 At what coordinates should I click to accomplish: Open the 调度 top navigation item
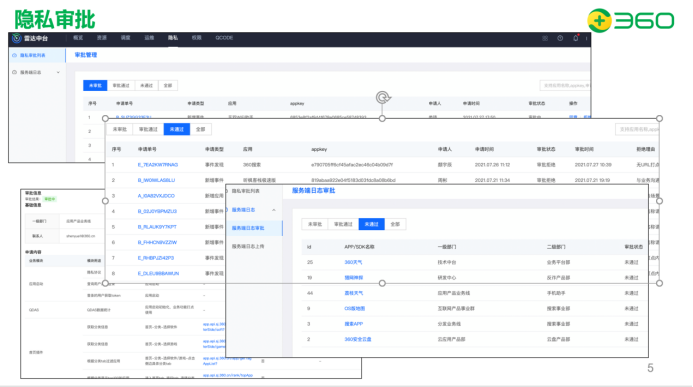tap(126, 38)
